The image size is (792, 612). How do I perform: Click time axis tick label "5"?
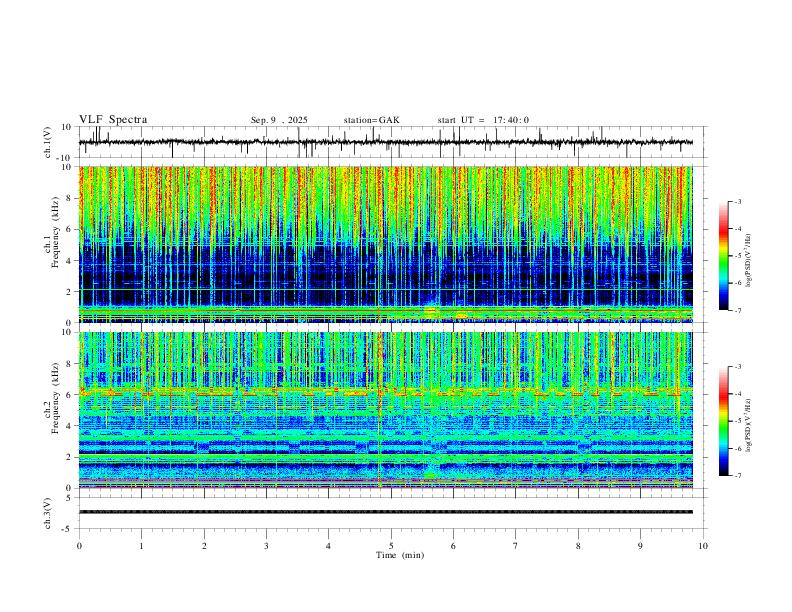click(x=391, y=546)
